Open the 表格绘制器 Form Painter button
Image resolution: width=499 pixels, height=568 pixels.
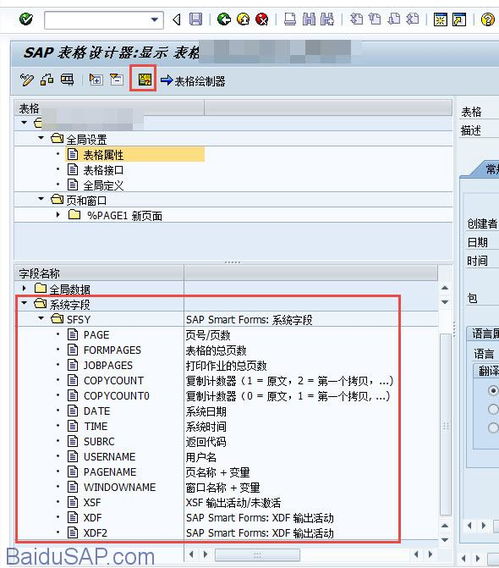193,80
